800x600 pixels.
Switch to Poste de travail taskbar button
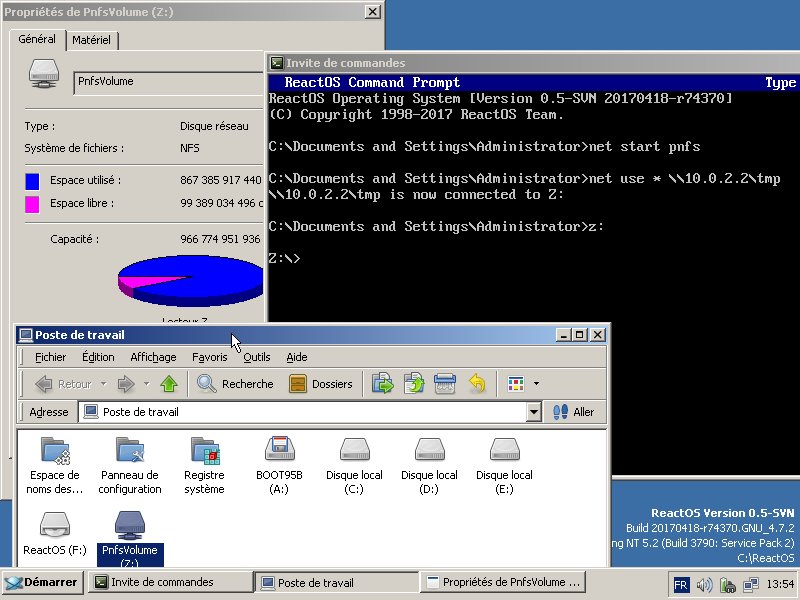coord(337,582)
